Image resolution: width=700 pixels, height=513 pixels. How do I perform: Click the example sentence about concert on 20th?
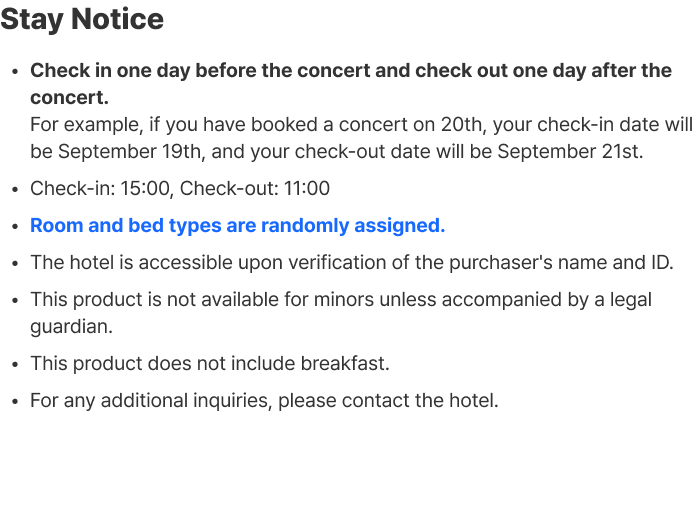tap(360, 126)
